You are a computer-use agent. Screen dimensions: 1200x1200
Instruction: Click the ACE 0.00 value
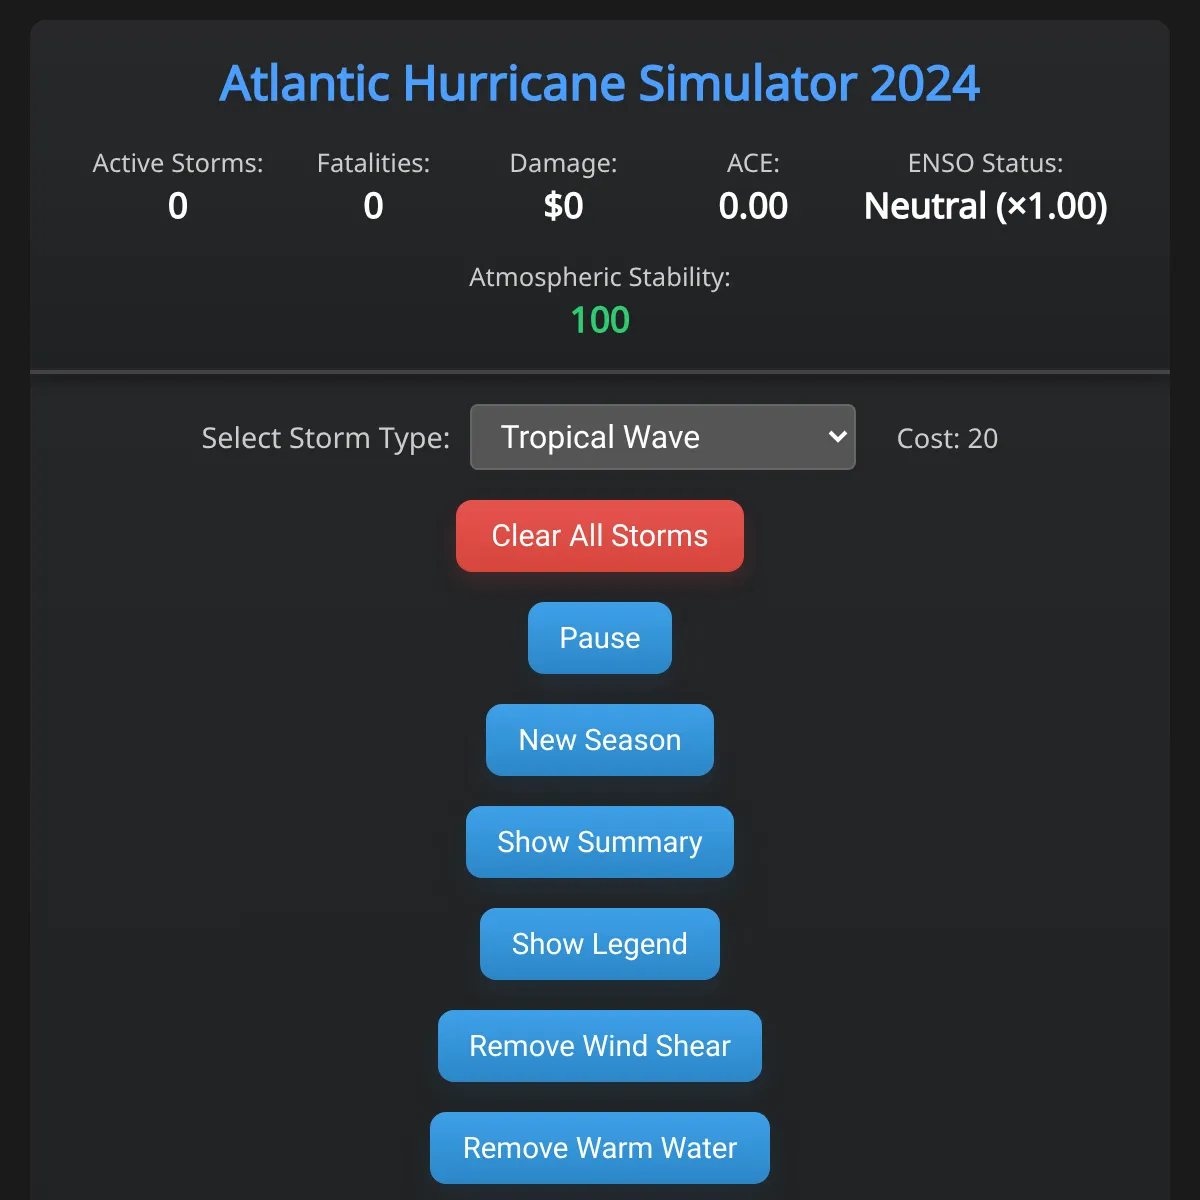[753, 206]
